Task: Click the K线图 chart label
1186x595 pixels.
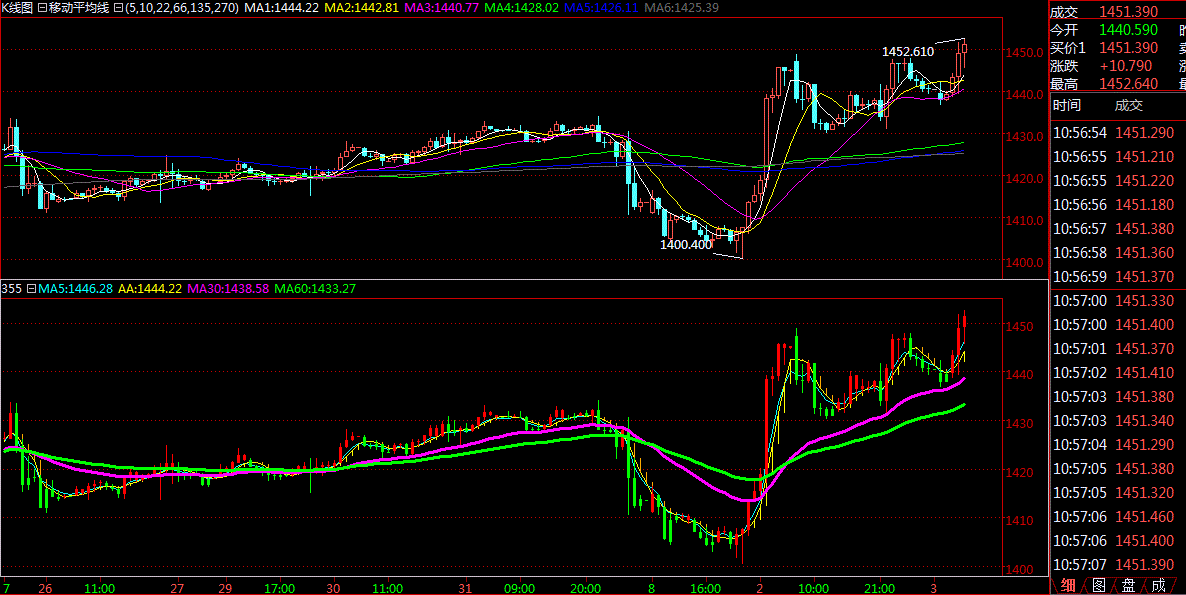Action: (17, 8)
